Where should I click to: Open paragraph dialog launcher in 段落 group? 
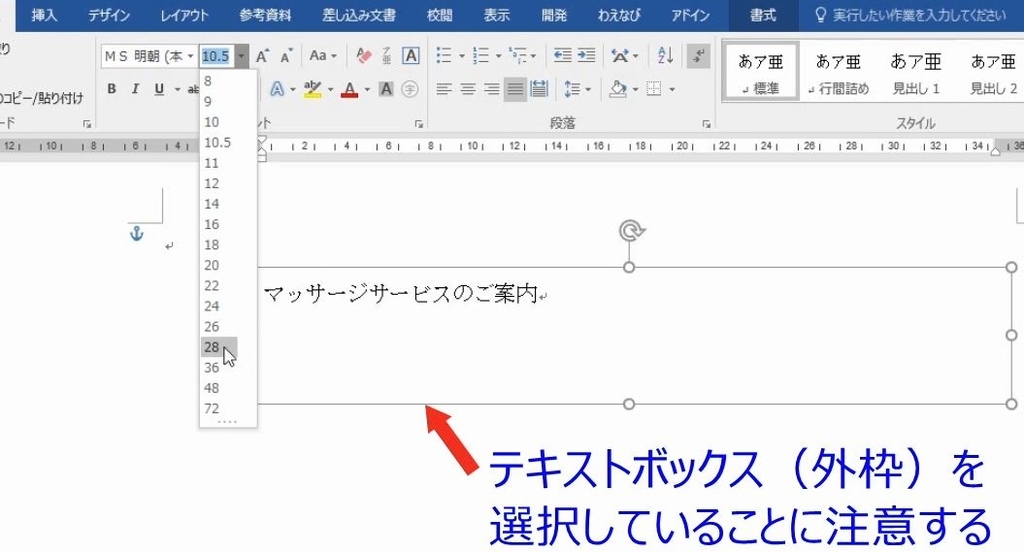pos(706,123)
